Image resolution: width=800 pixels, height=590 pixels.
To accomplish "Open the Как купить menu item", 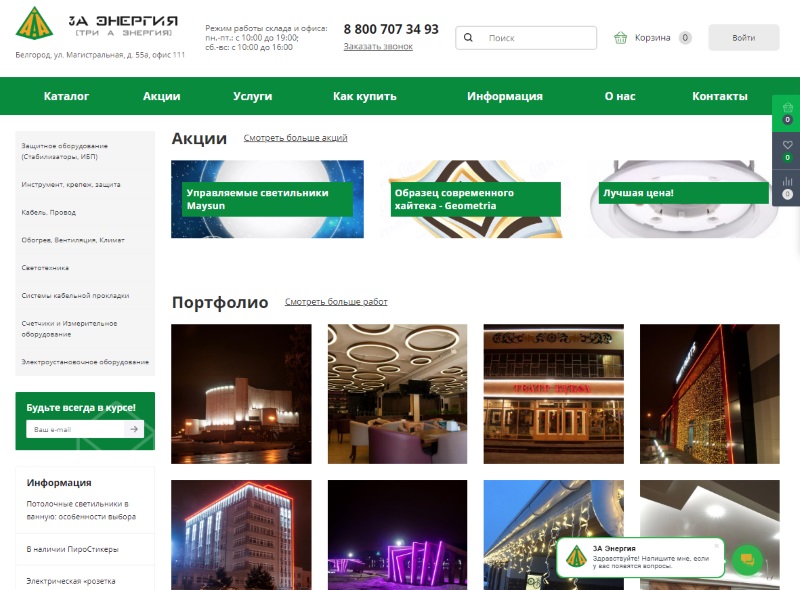I will click(x=364, y=96).
